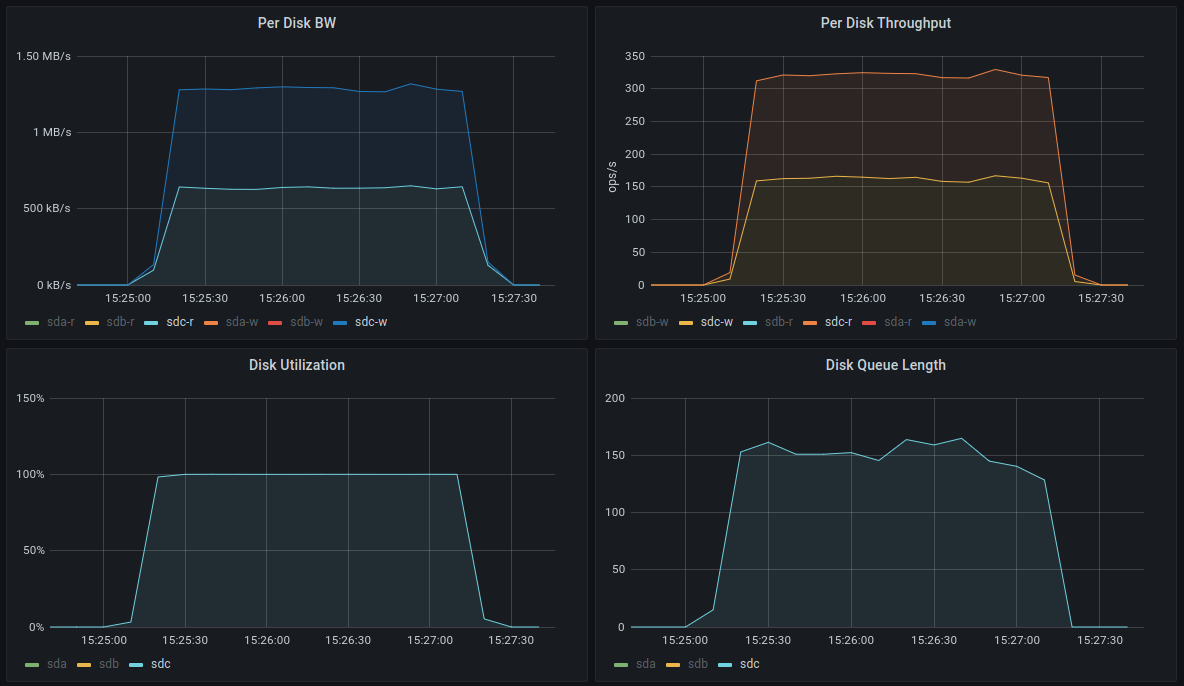Click cyan swatch of sdc in Disk Utilization legend
Image resolution: width=1184 pixels, height=686 pixels.
tap(136, 666)
